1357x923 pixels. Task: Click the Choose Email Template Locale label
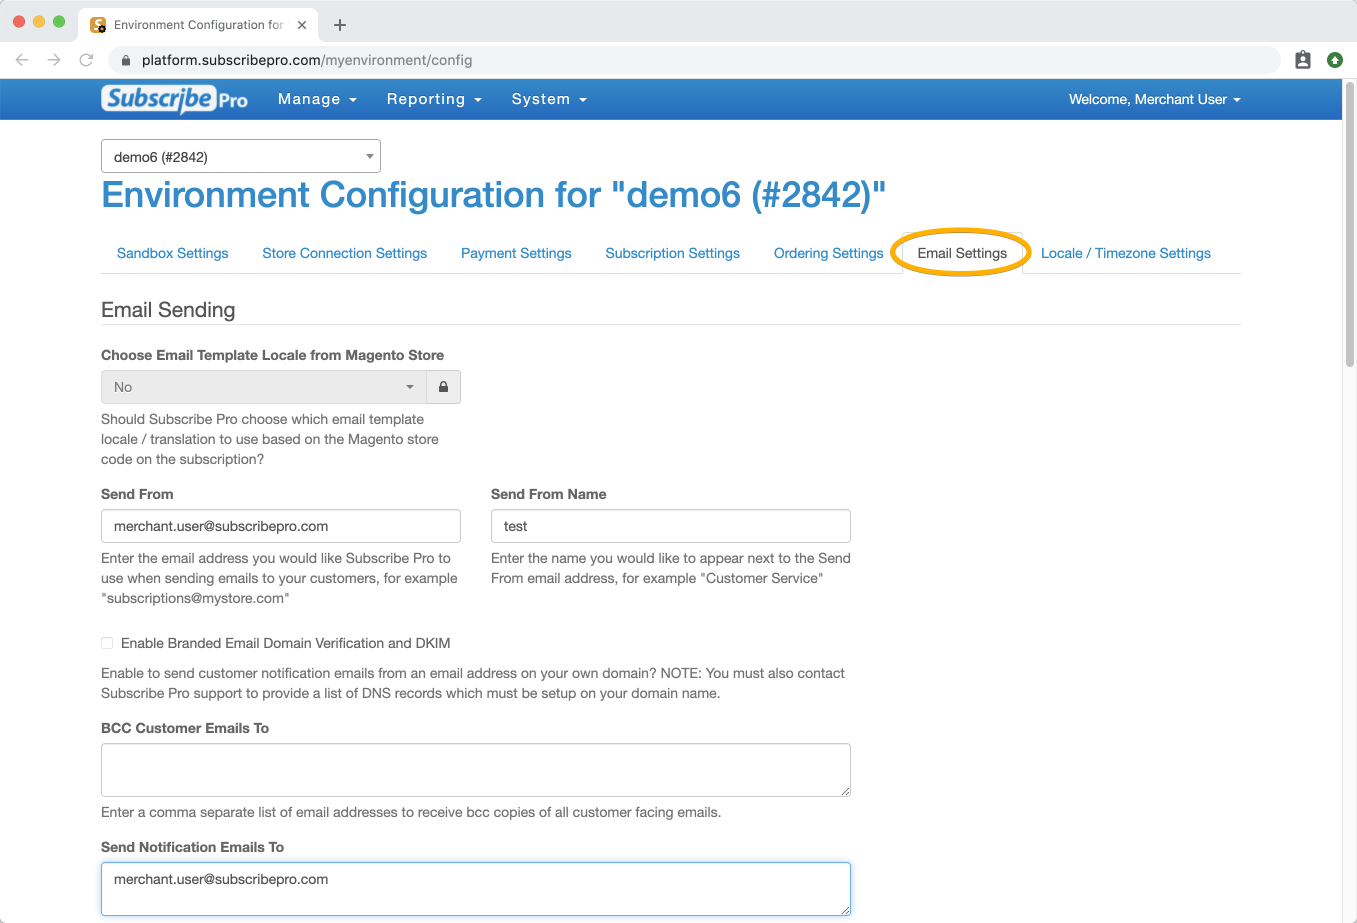coord(273,355)
